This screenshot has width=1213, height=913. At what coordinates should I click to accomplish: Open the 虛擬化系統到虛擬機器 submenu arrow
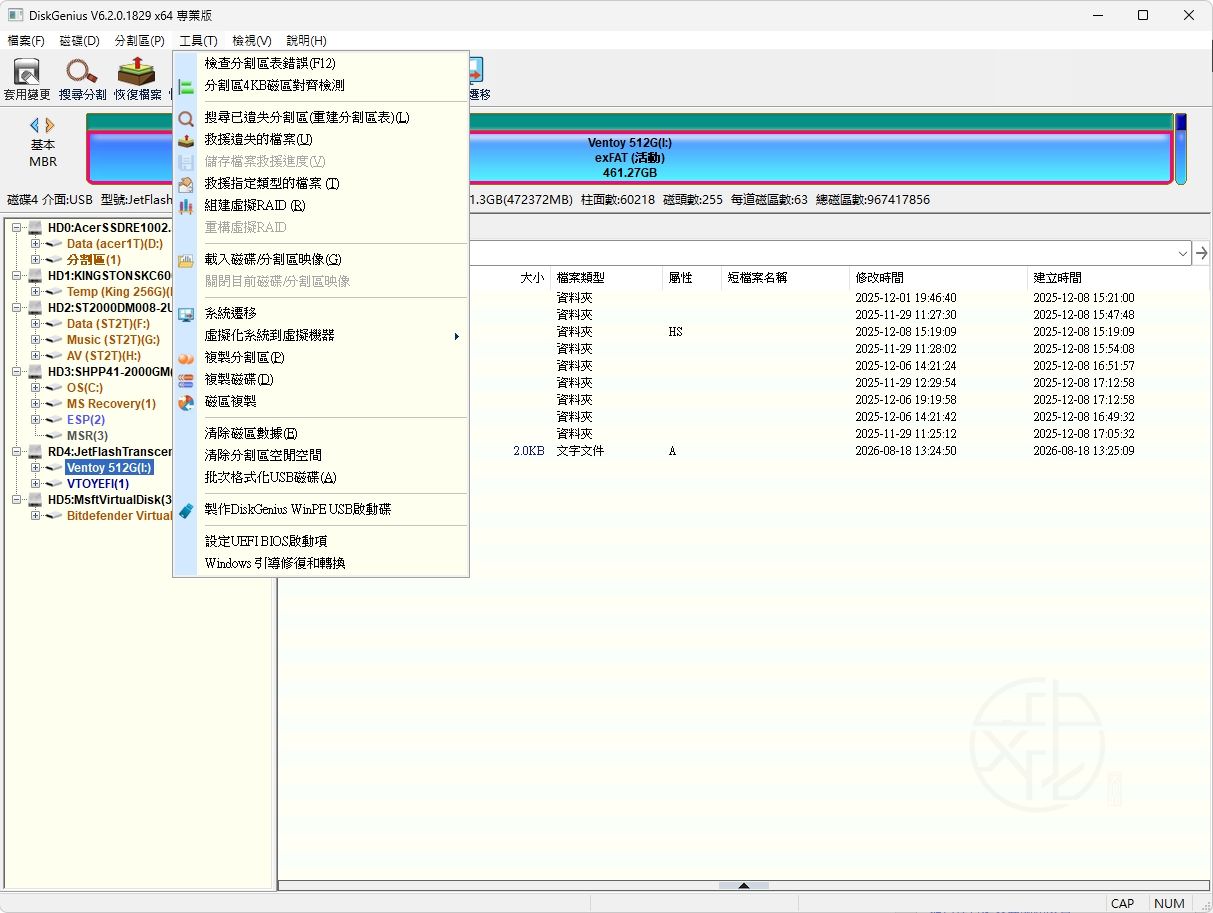coord(456,336)
